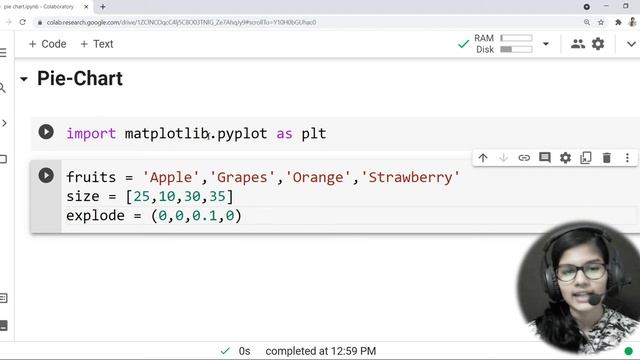Click the RAM usage bar
Screen dimensions: 640x360
[x=516, y=38]
